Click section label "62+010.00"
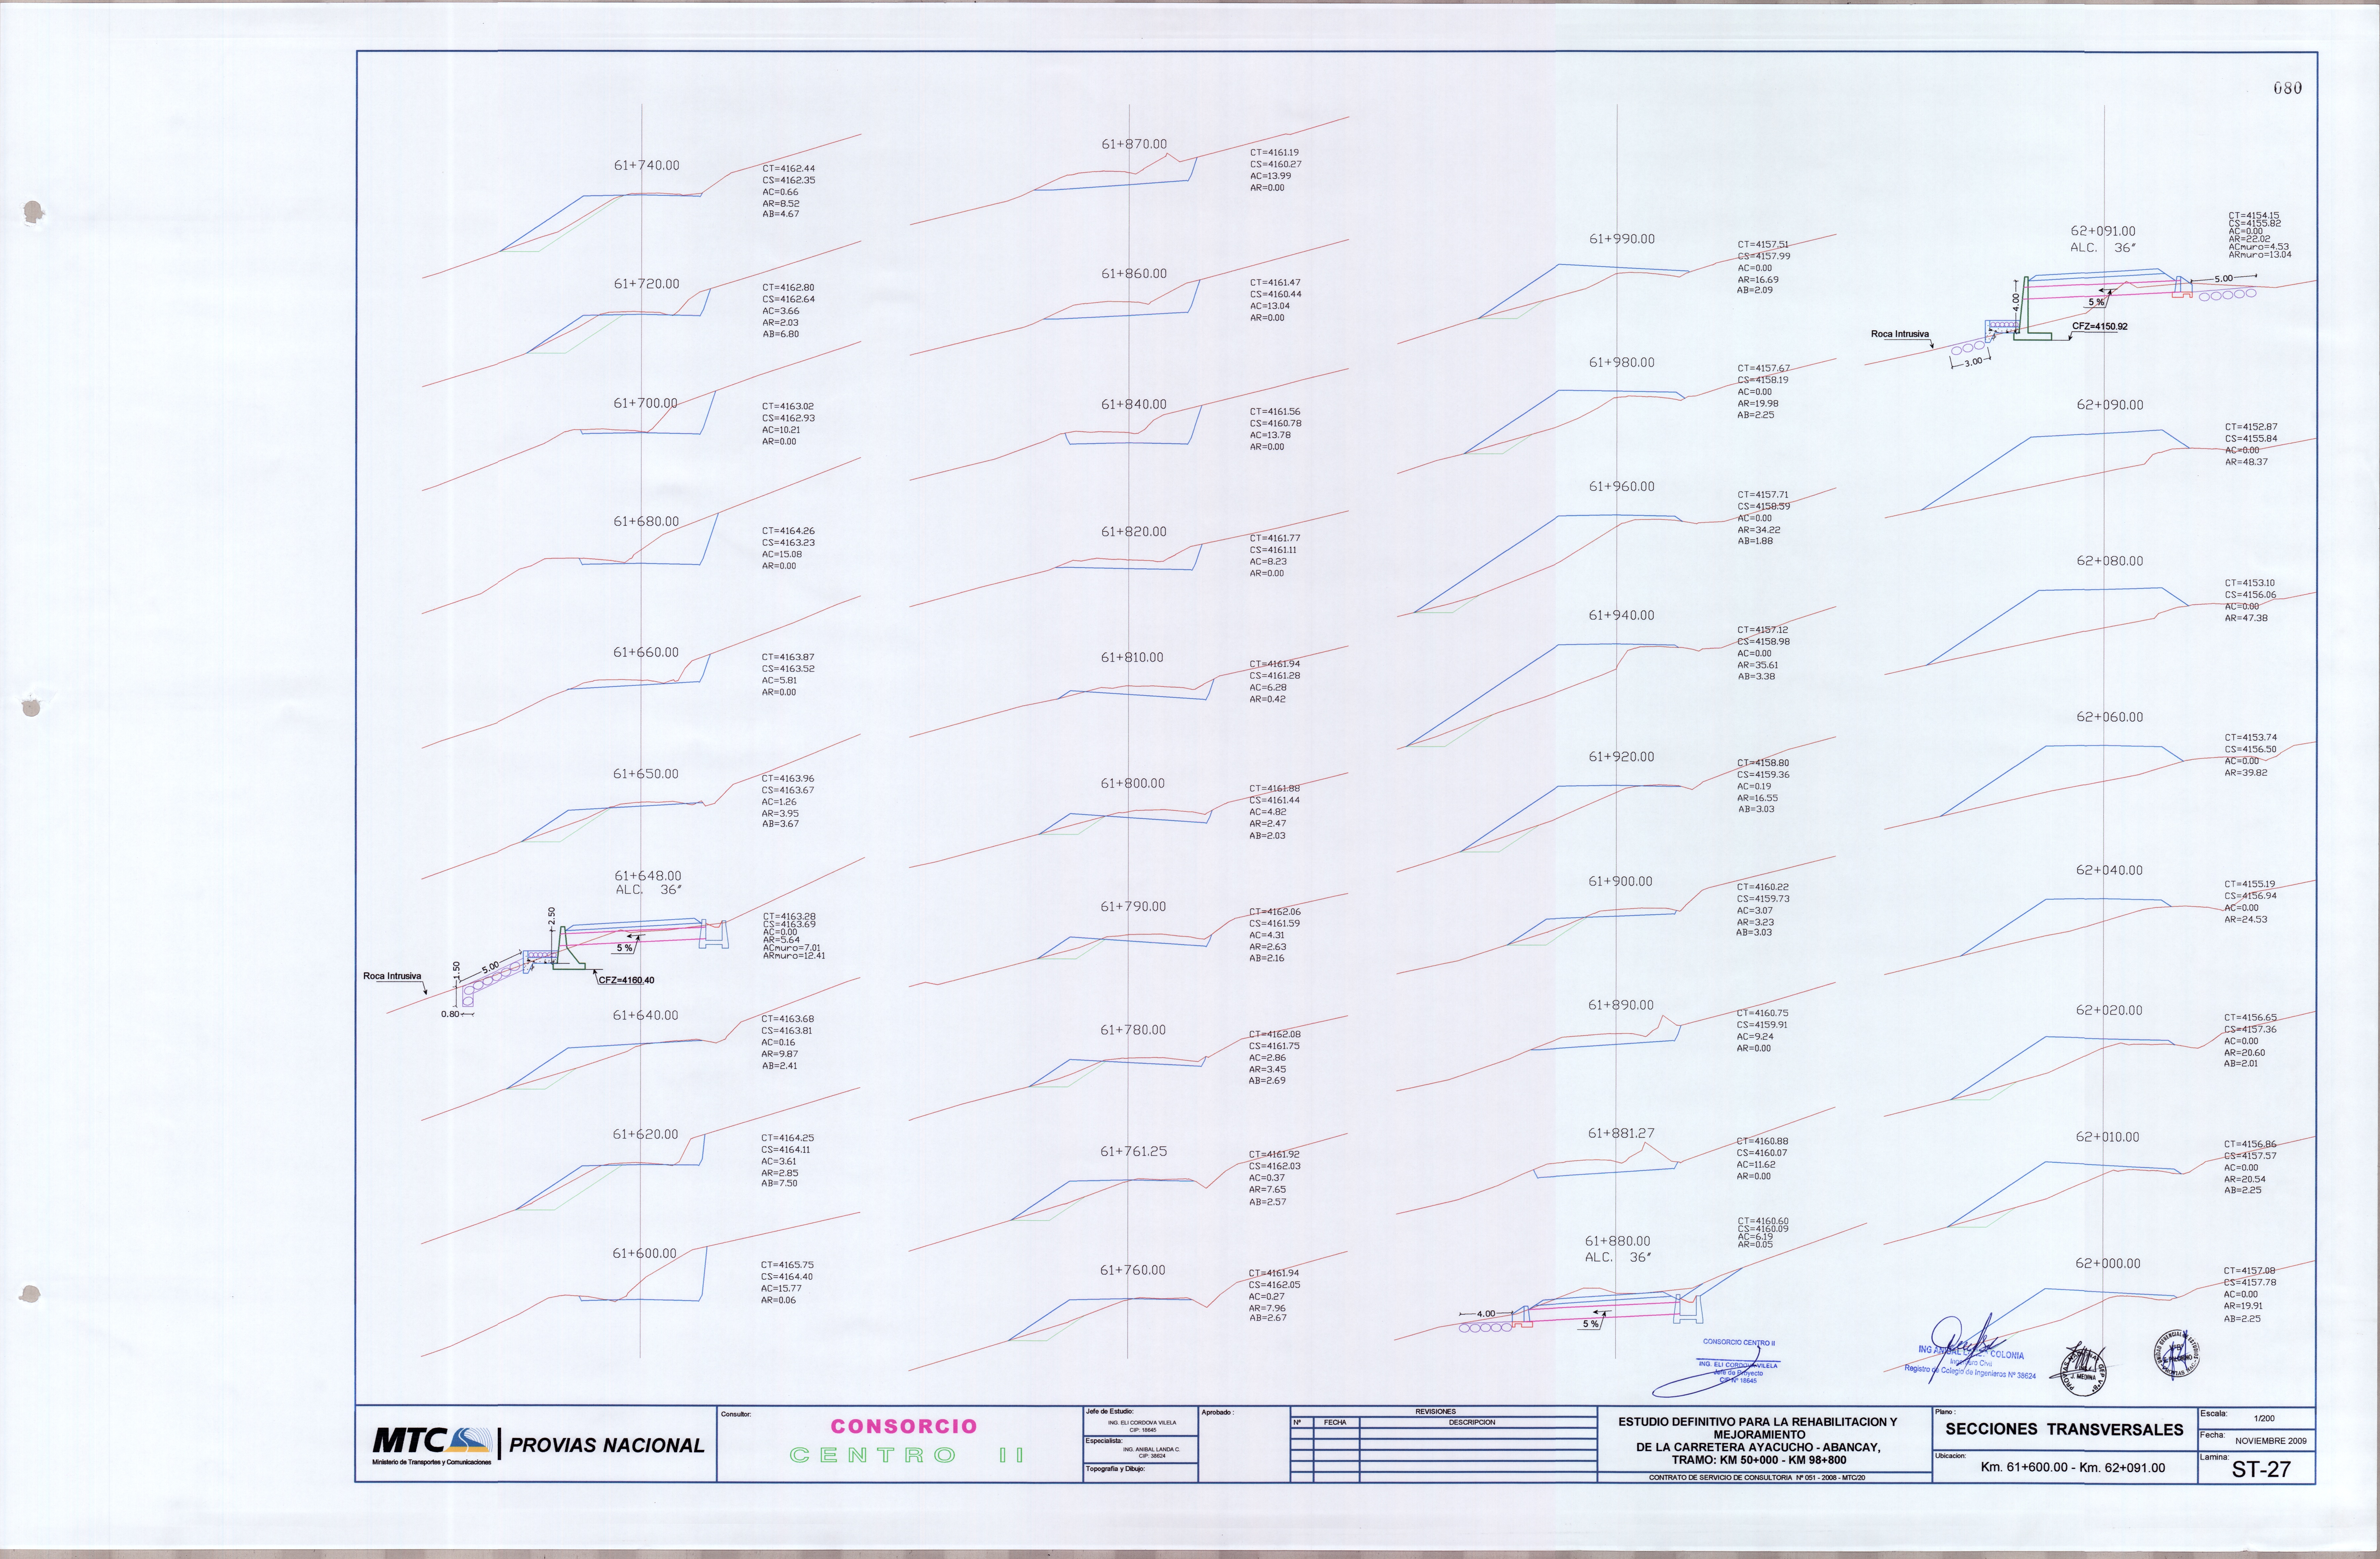This screenshot has width=2380, height=1559. click(2108, 1137)
